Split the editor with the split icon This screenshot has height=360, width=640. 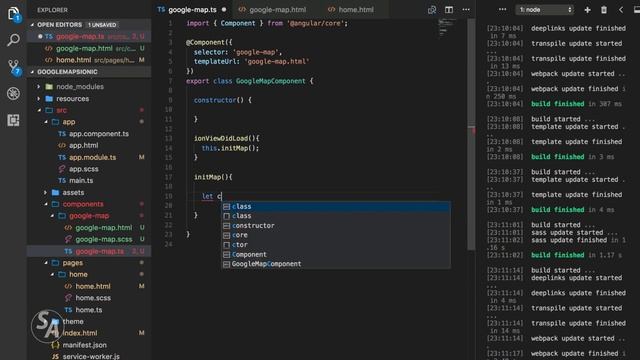[449, 10]
